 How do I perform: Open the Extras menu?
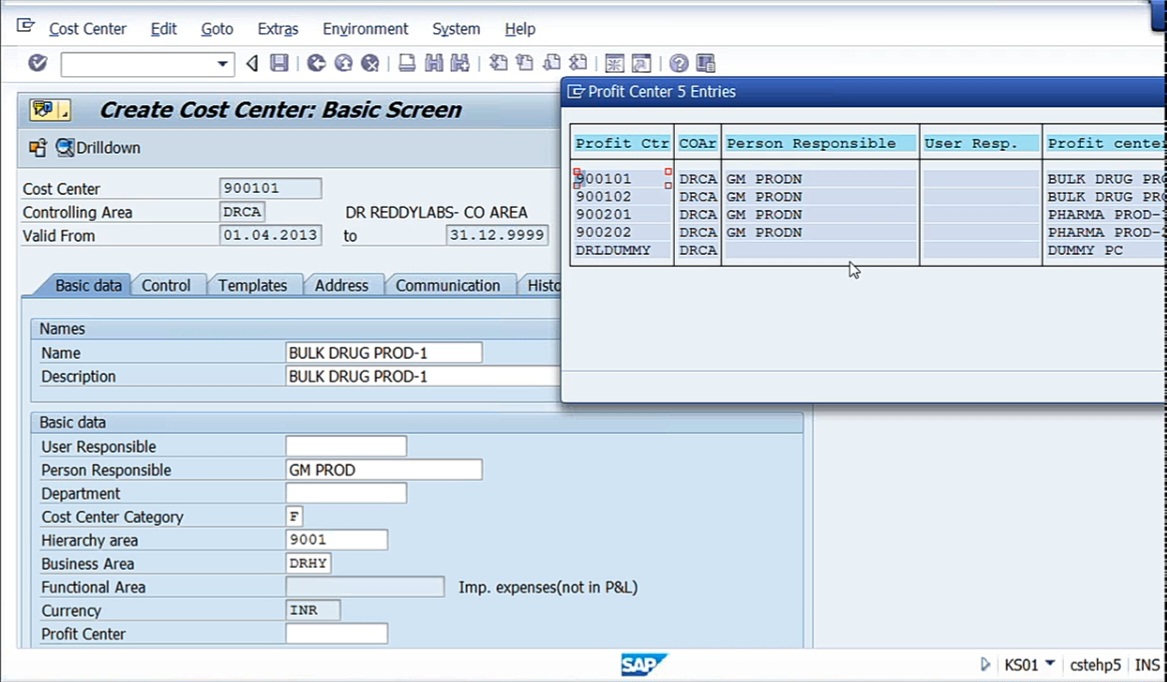click(x=278, y=29)
